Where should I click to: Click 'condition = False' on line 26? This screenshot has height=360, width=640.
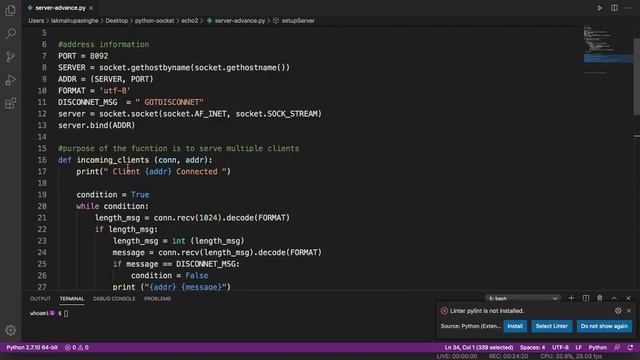click(x=169, y=276)
